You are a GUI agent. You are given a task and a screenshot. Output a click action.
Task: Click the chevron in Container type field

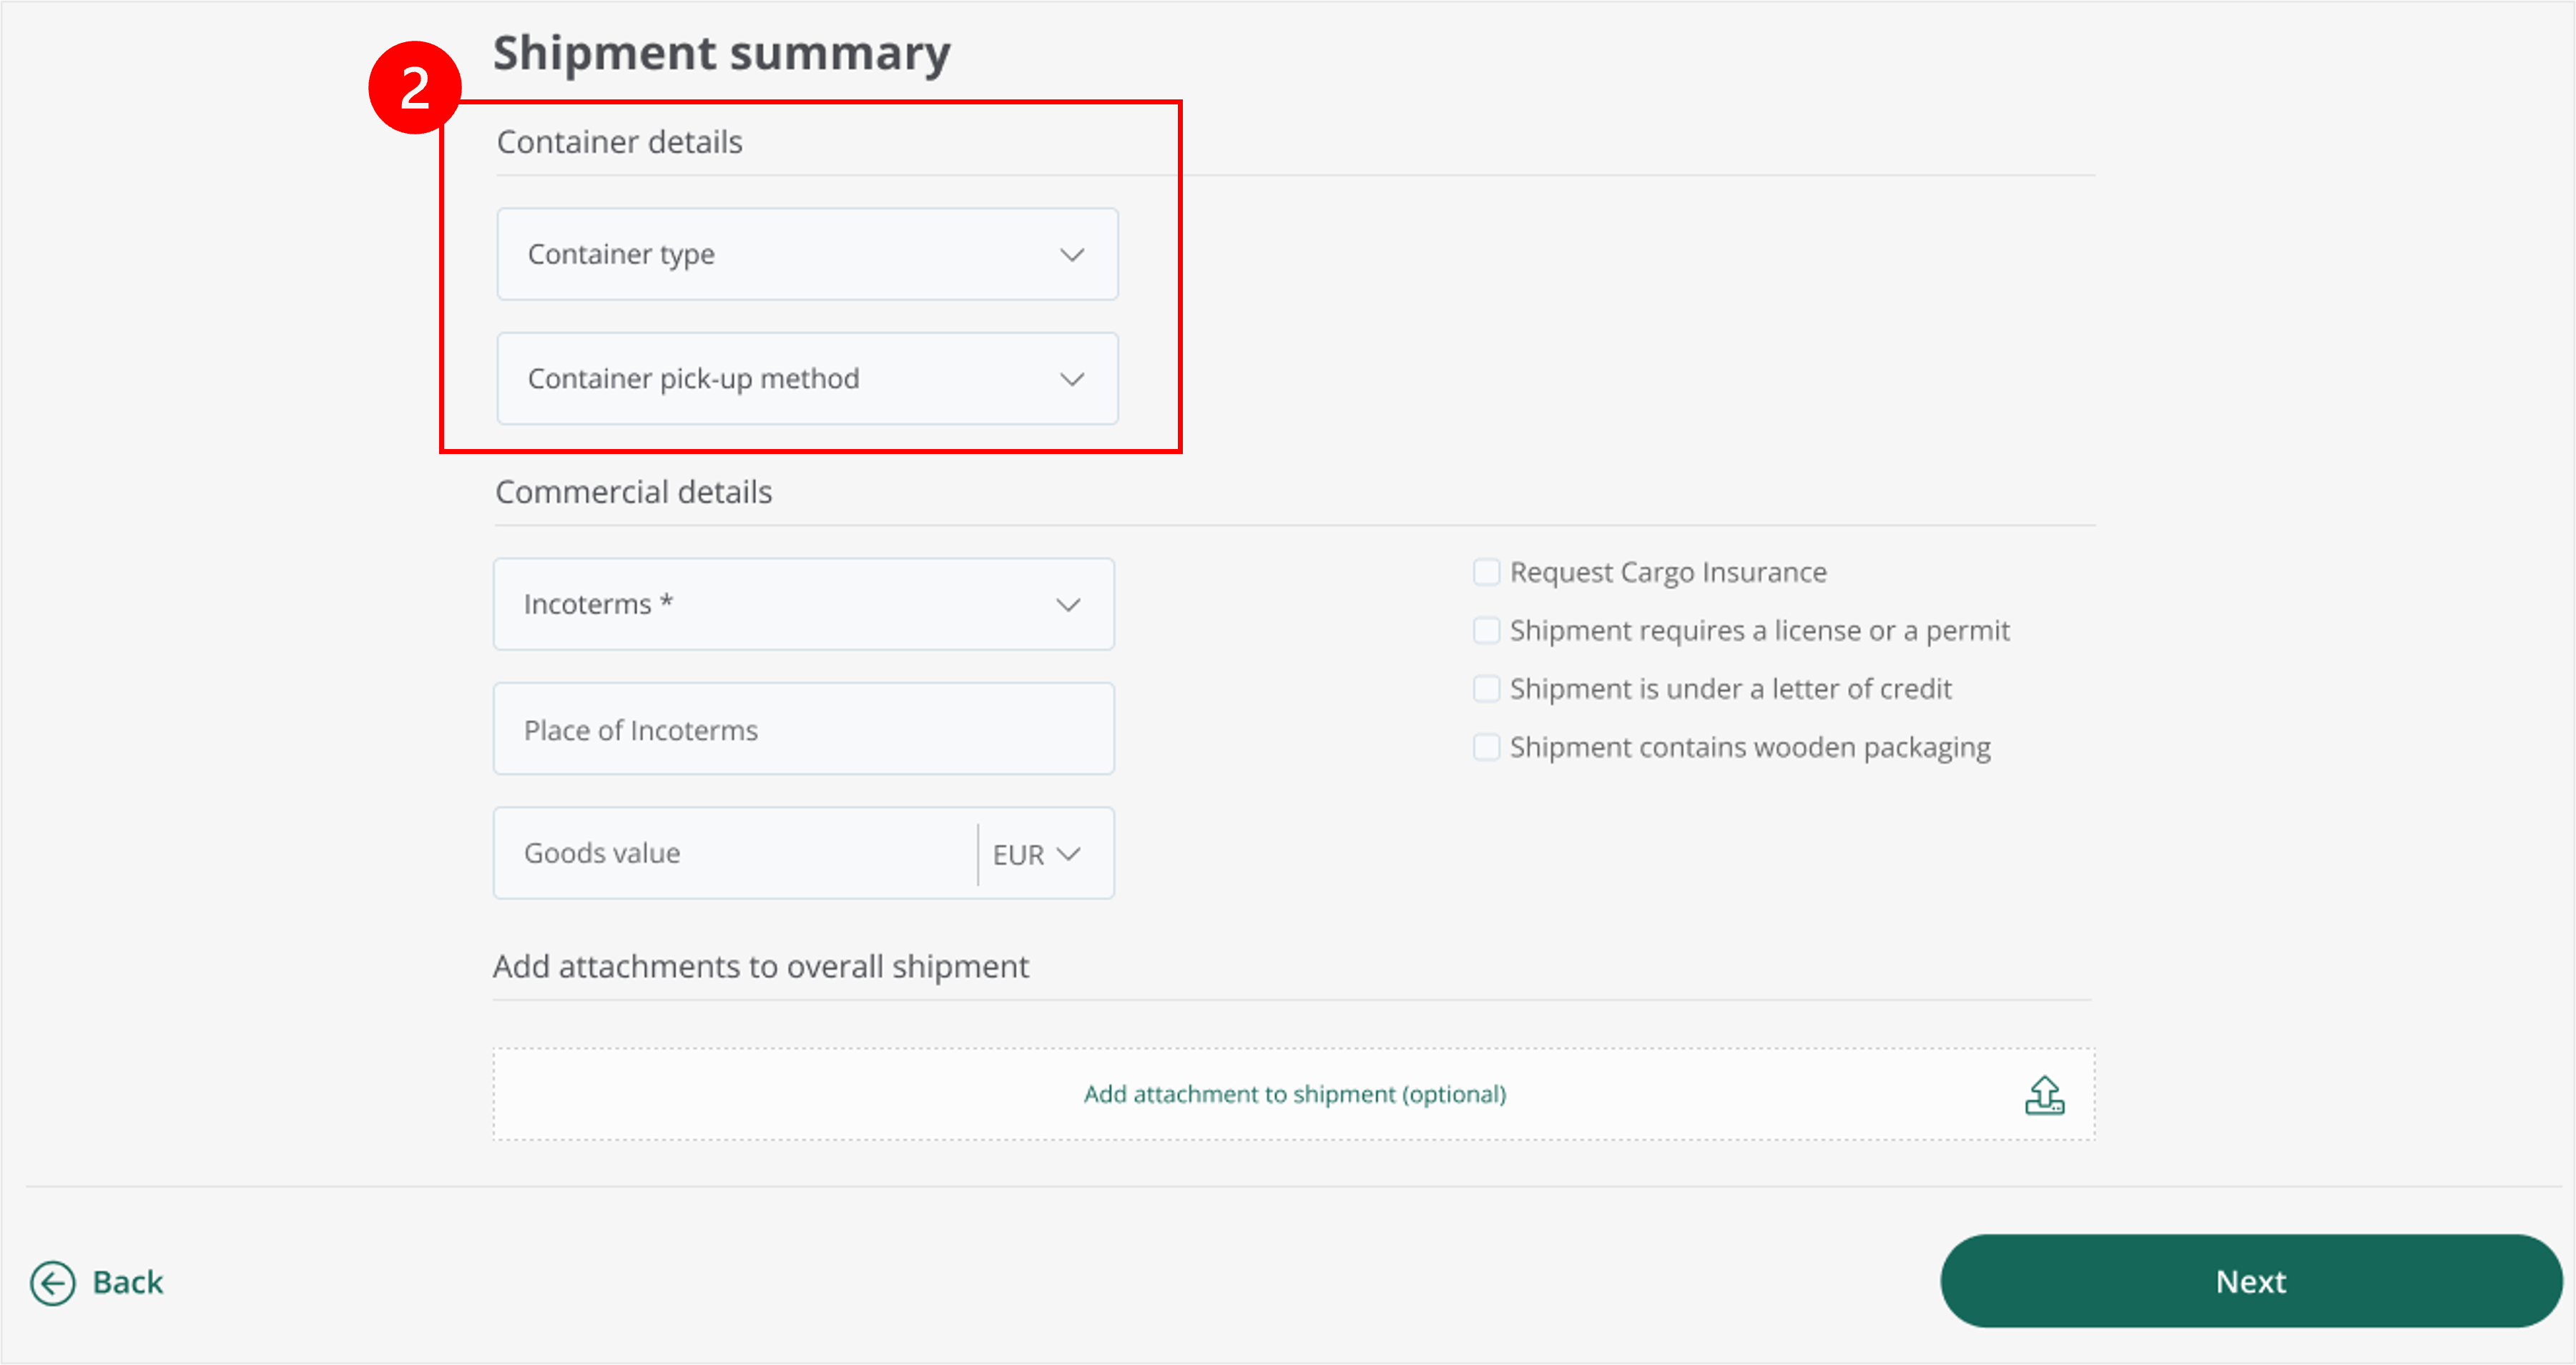[1072, 255]
